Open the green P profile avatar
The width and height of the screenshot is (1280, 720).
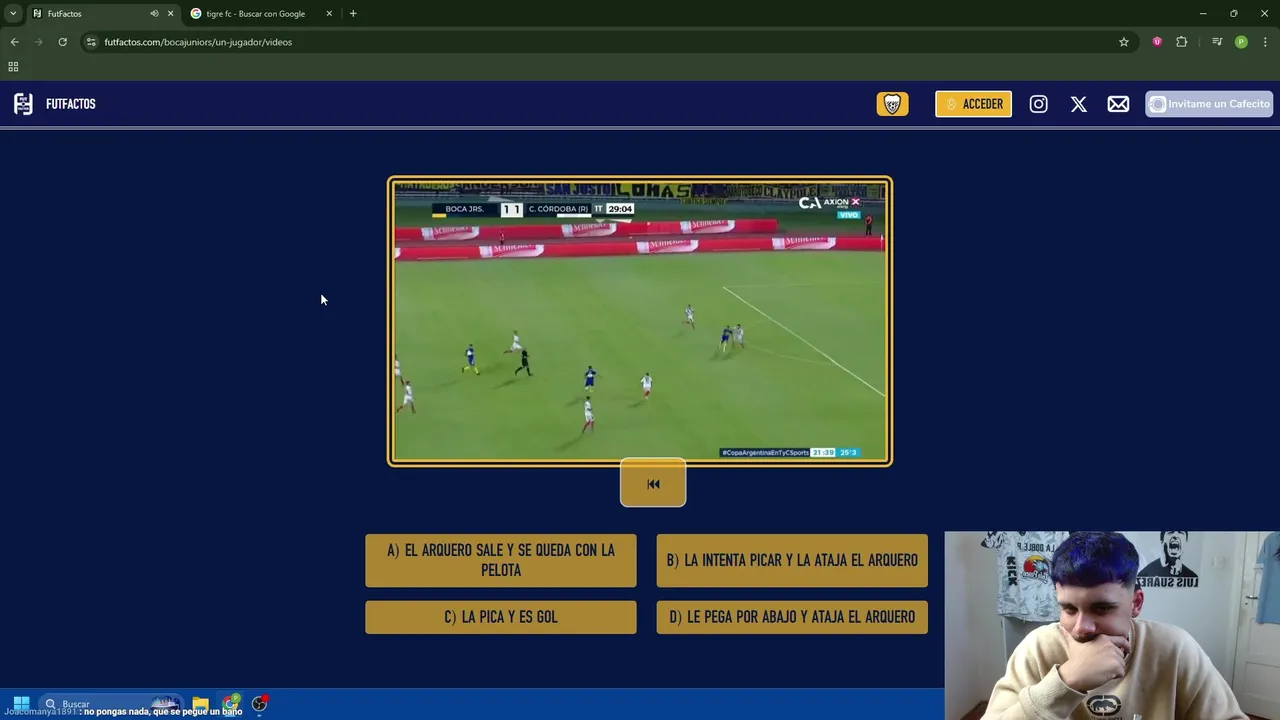coord(1241,42)
